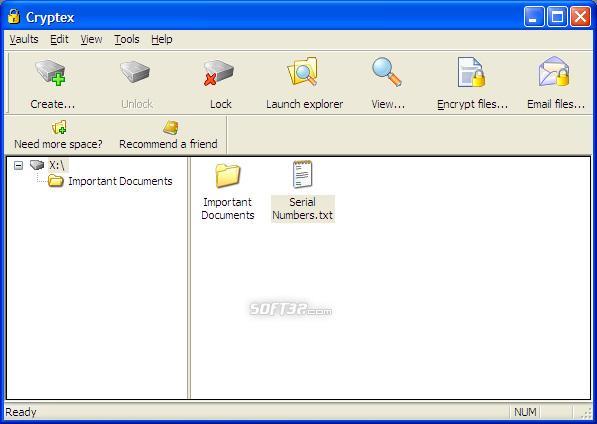
Task: Select the Serial Numbers.txt file icon
Action: click(302, 174)
